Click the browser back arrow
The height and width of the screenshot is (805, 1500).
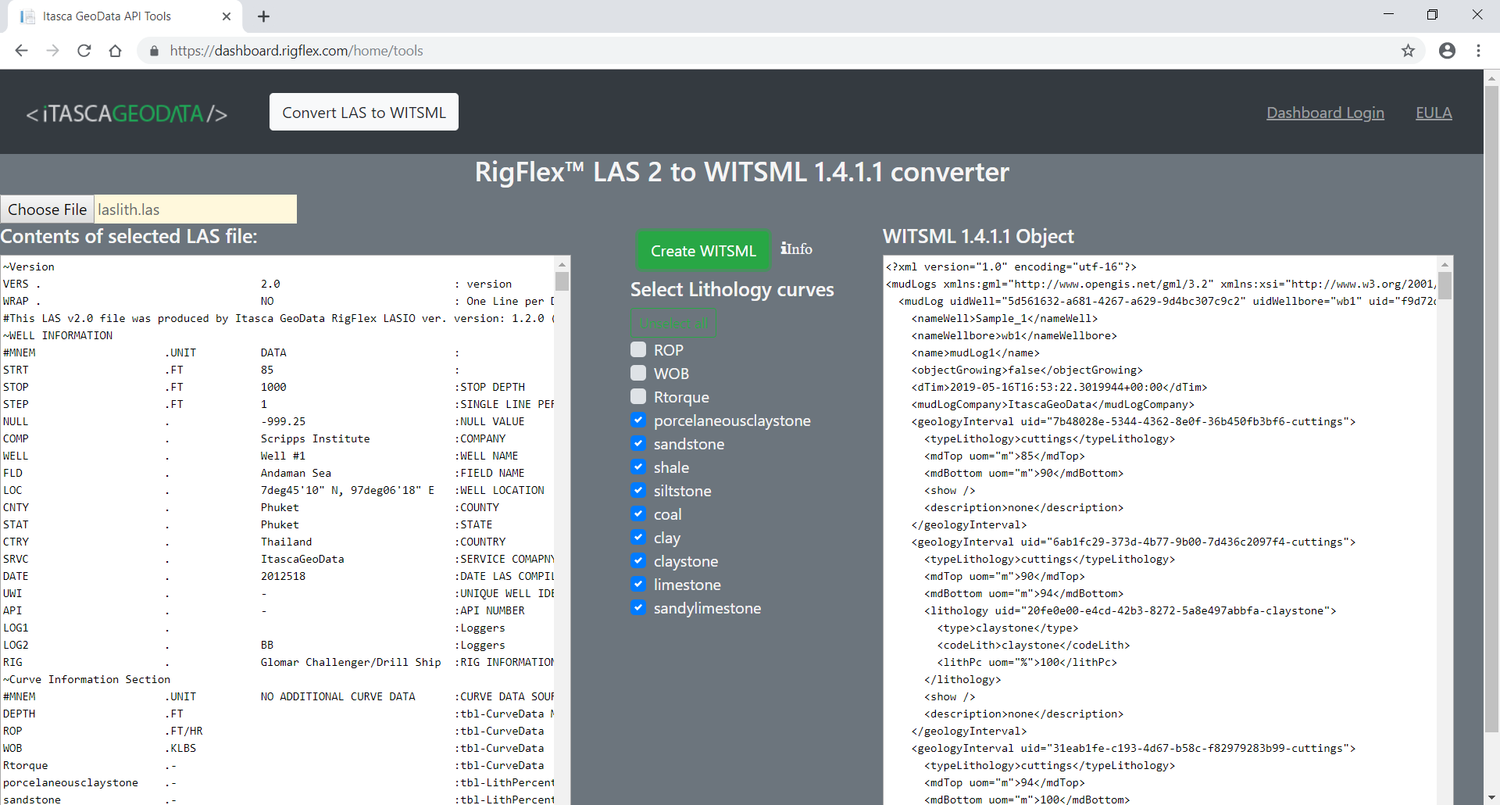(x=22, y=50)
